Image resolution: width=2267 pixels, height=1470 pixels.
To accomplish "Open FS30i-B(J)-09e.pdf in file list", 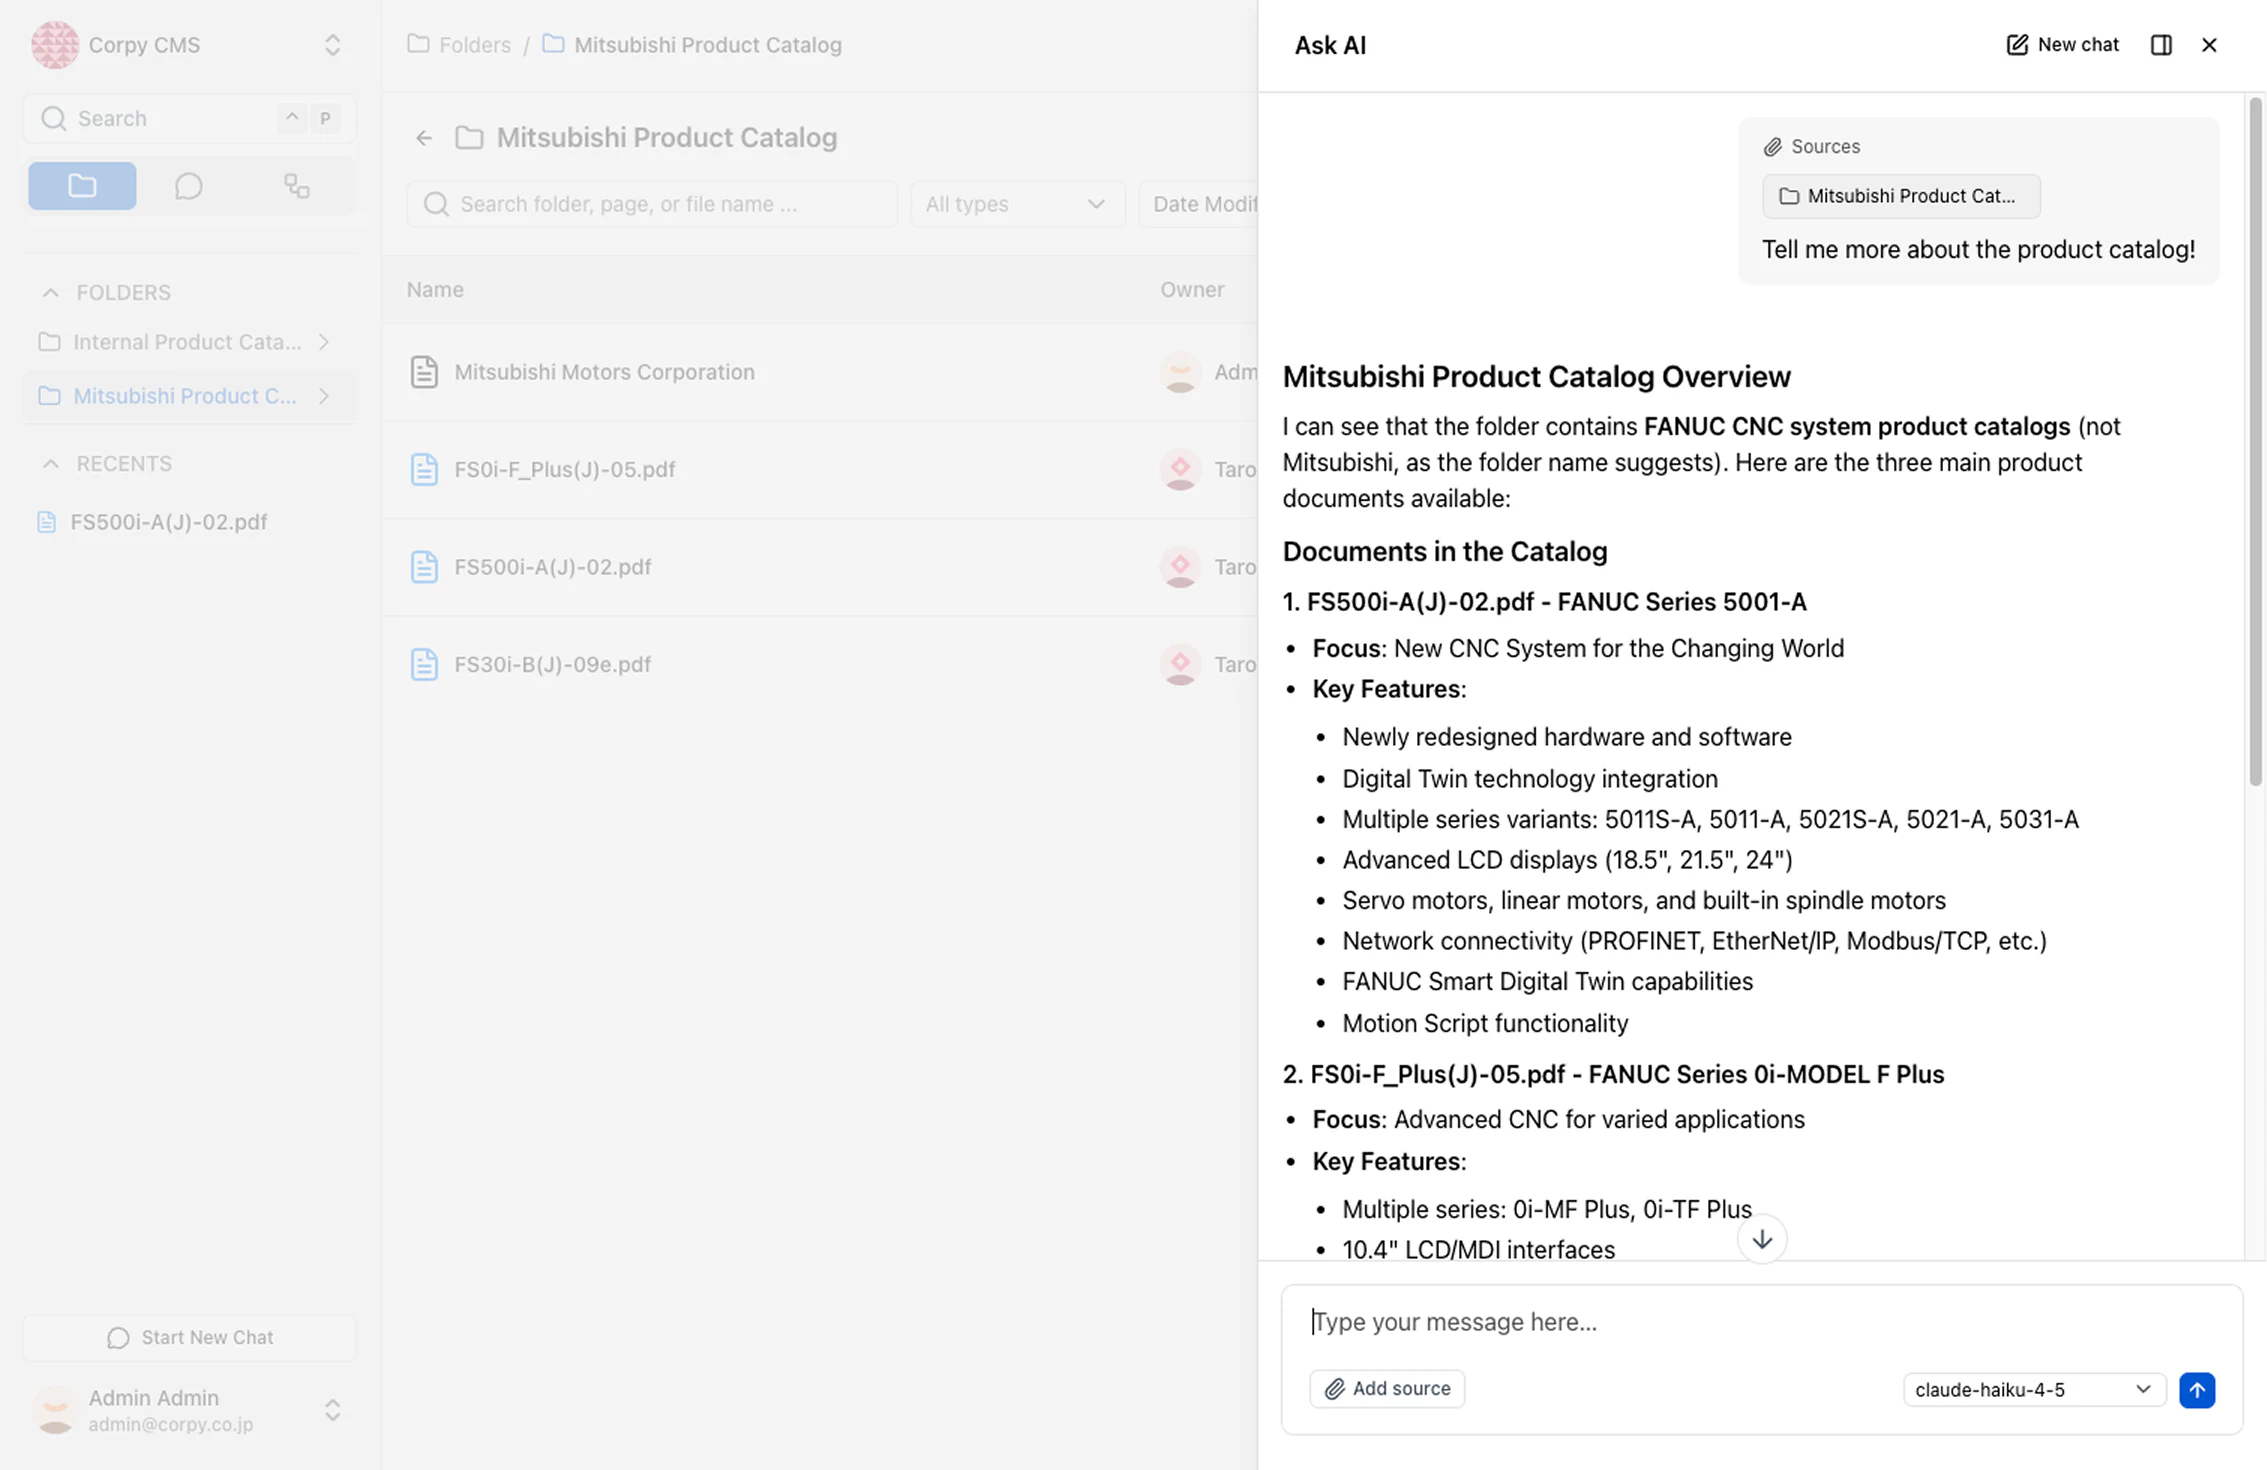I will coord(552,664).
